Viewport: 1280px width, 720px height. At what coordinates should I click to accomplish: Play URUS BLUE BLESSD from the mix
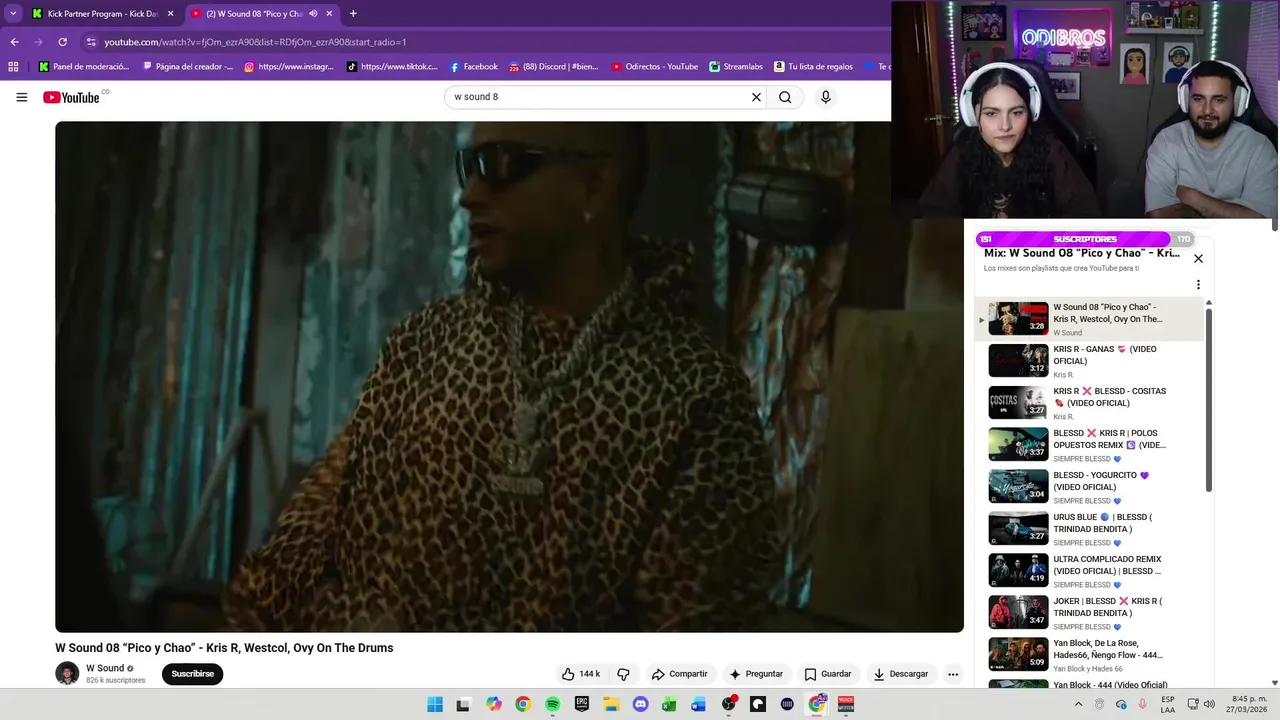point(1090,529)
